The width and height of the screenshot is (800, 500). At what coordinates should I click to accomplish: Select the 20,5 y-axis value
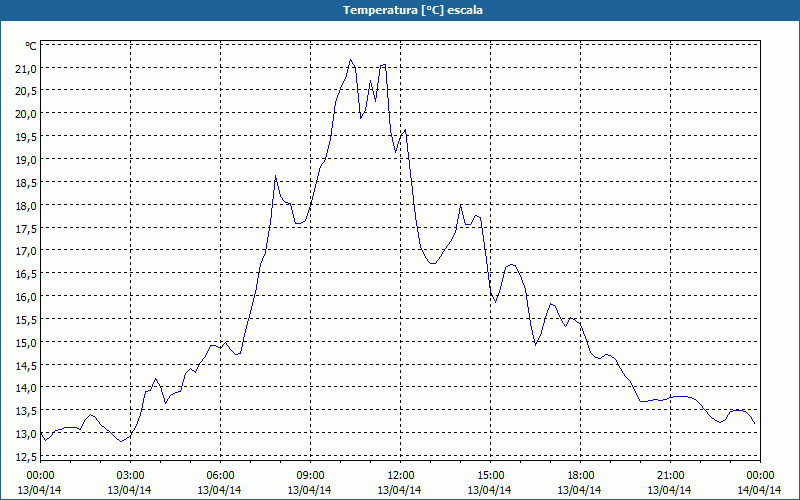(26, 91)
